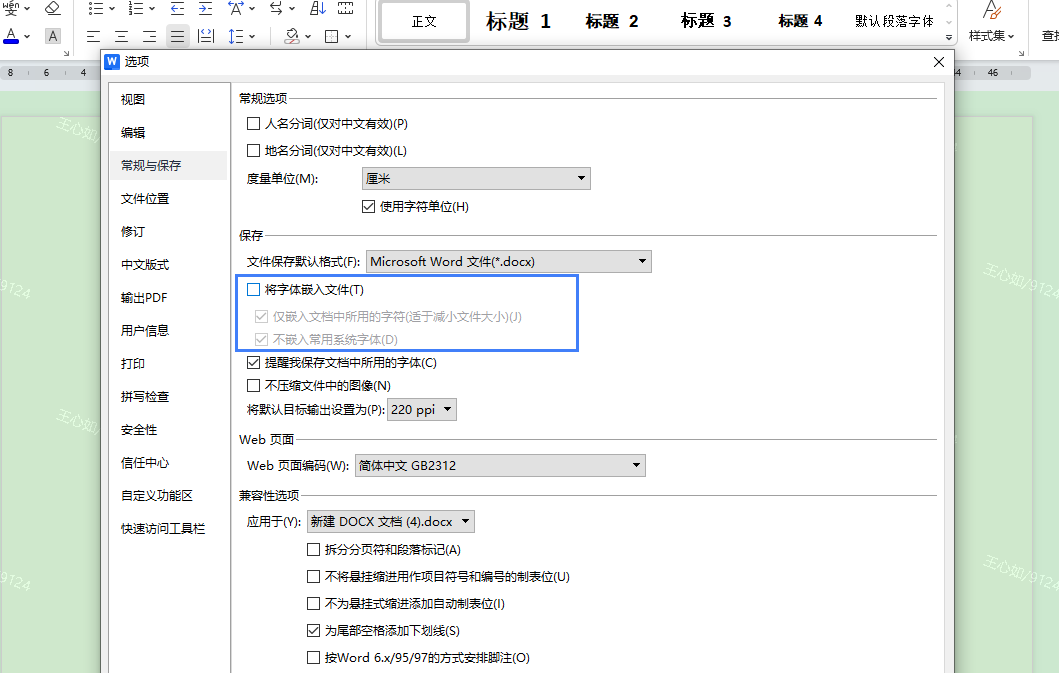Apply the 标题 1 style
This screenshot has width=1059, height=673.
[518, 21]
